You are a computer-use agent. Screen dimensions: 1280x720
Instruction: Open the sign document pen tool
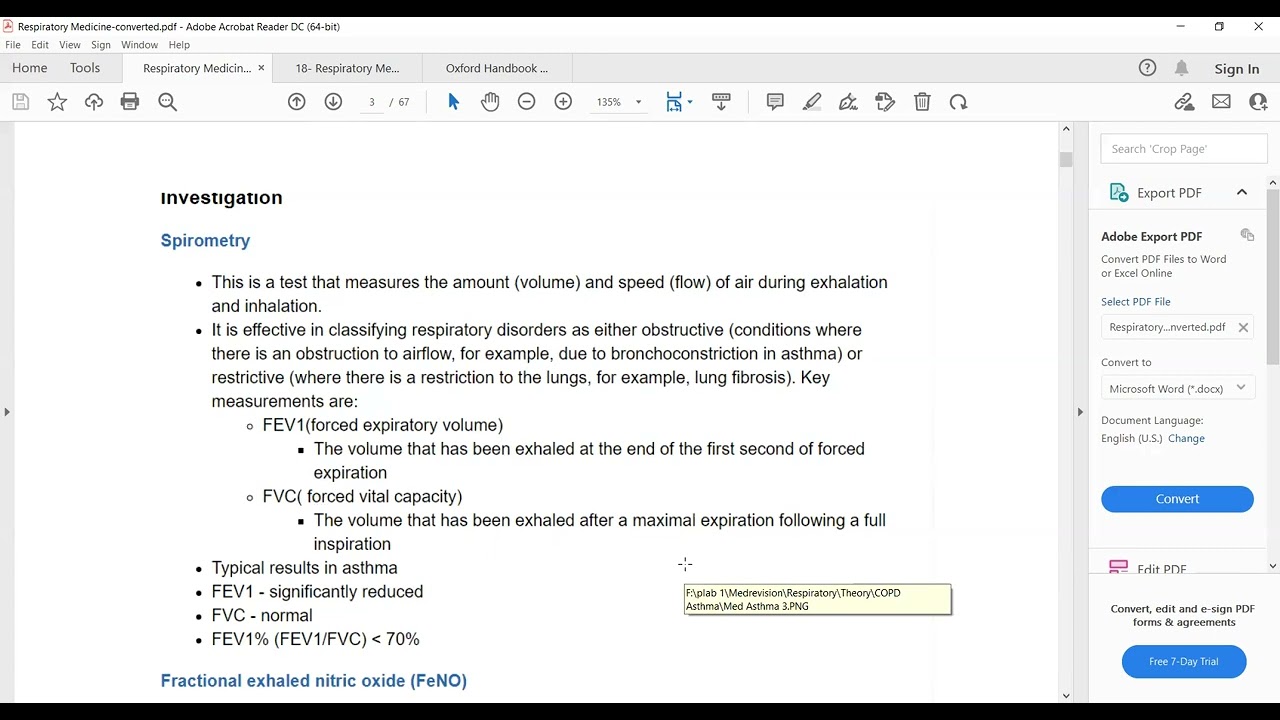(x=849, y=102)
